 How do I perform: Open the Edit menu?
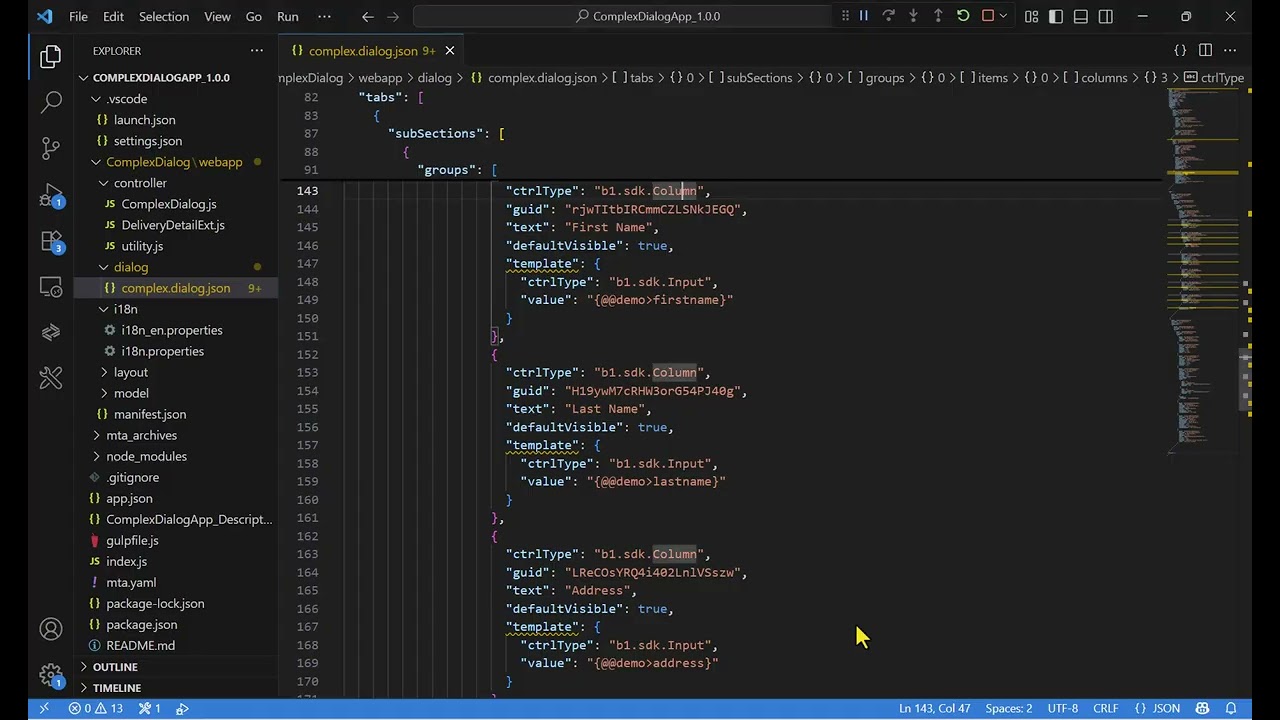coord(113,16)
